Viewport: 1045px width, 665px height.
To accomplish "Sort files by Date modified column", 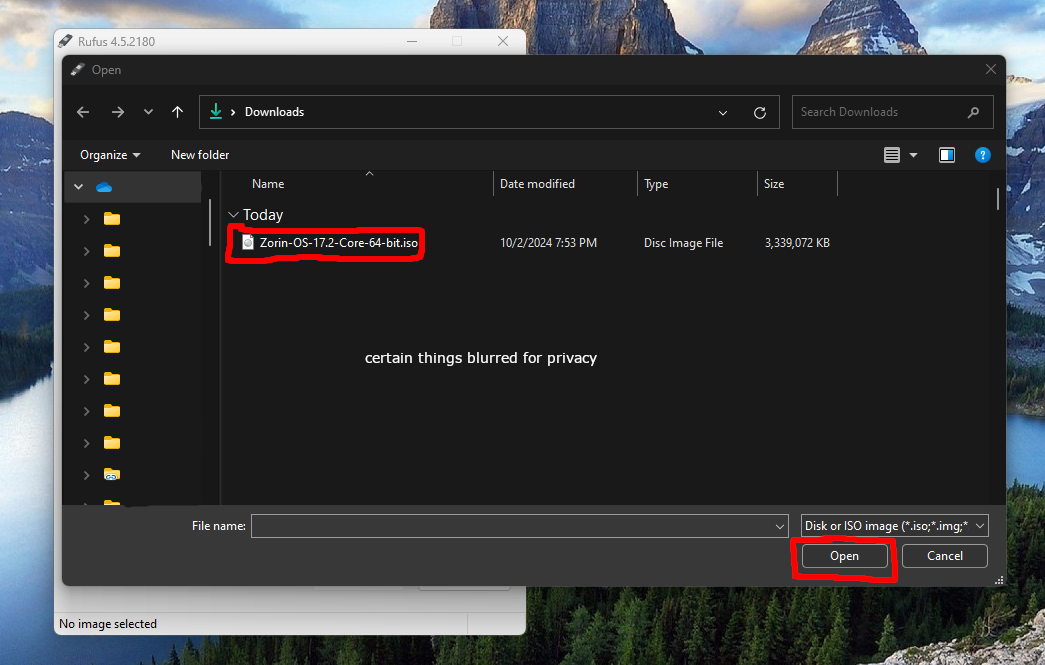I will coord(537,184).
